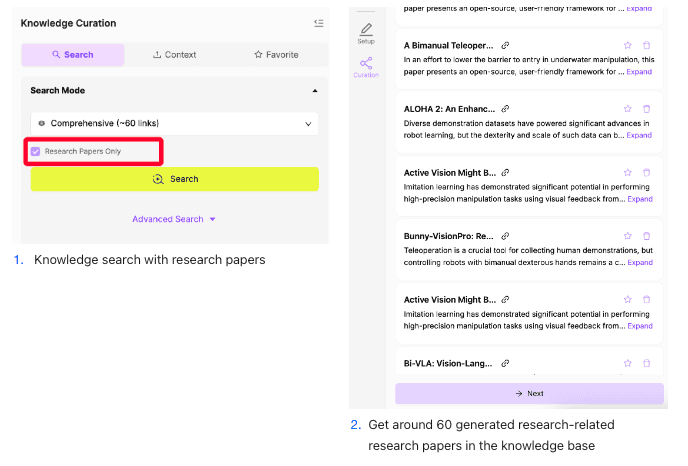Remove the Bunny-VisionPro paper with trash icon
The height and width of the screenshot is (466, 688).
tap(646, 236)
